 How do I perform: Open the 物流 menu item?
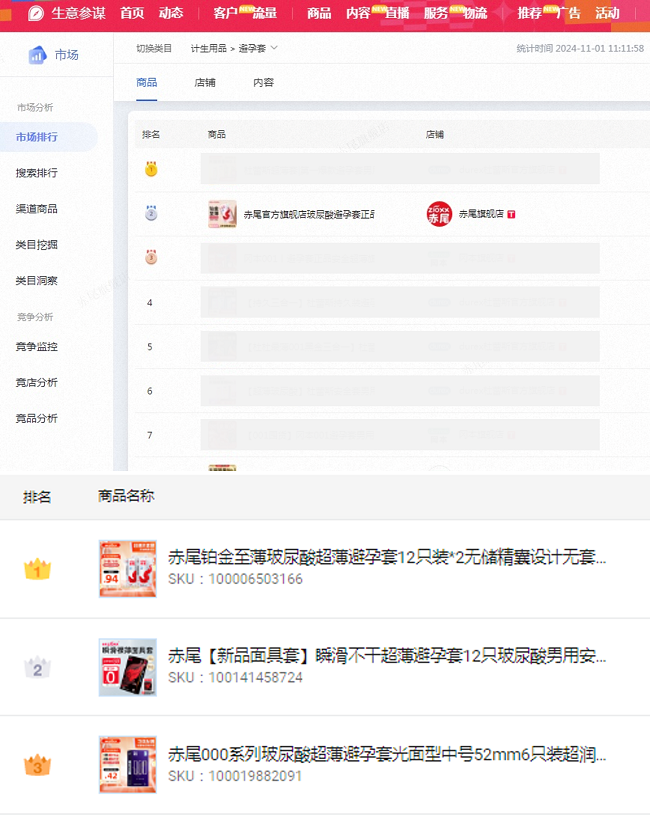point(475,13)
